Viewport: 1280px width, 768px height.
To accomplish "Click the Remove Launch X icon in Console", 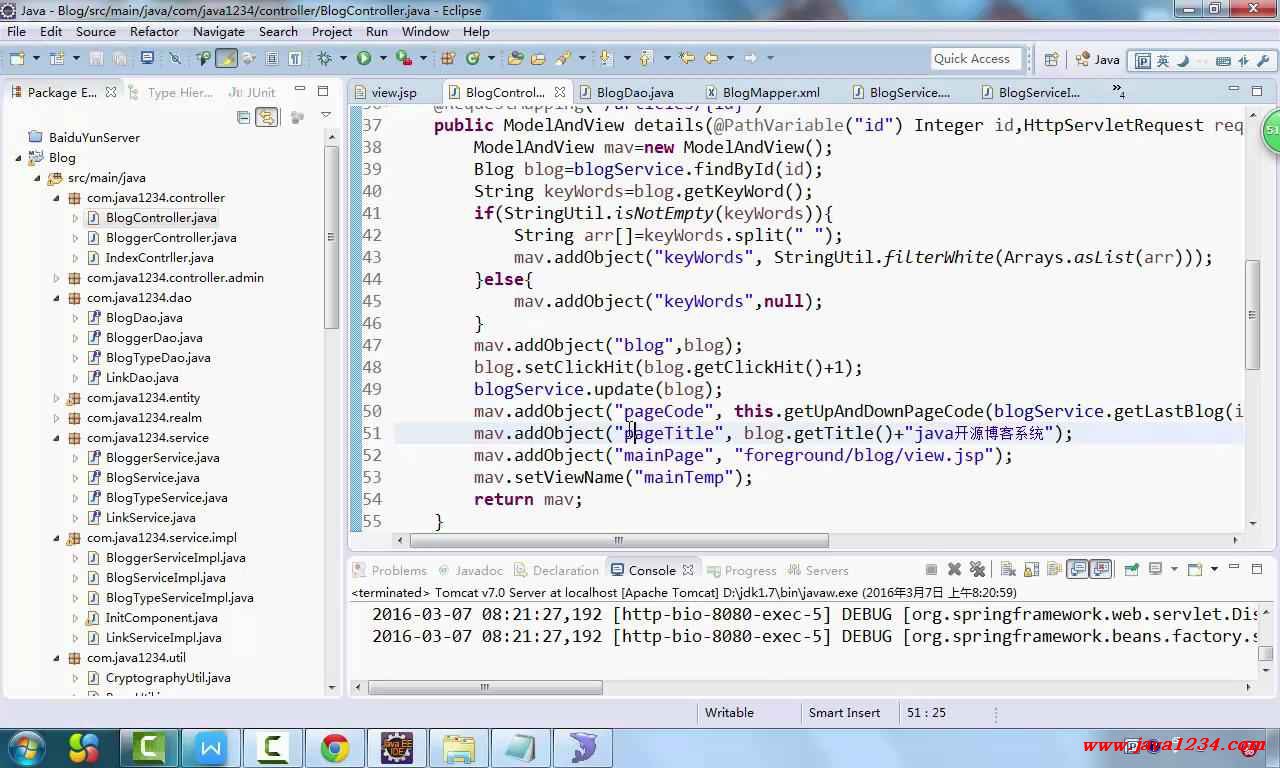I will [954, 570].
